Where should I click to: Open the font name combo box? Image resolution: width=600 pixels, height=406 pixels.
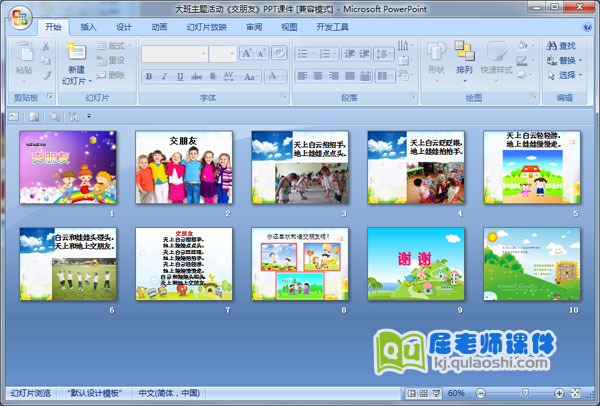[175, 54]
